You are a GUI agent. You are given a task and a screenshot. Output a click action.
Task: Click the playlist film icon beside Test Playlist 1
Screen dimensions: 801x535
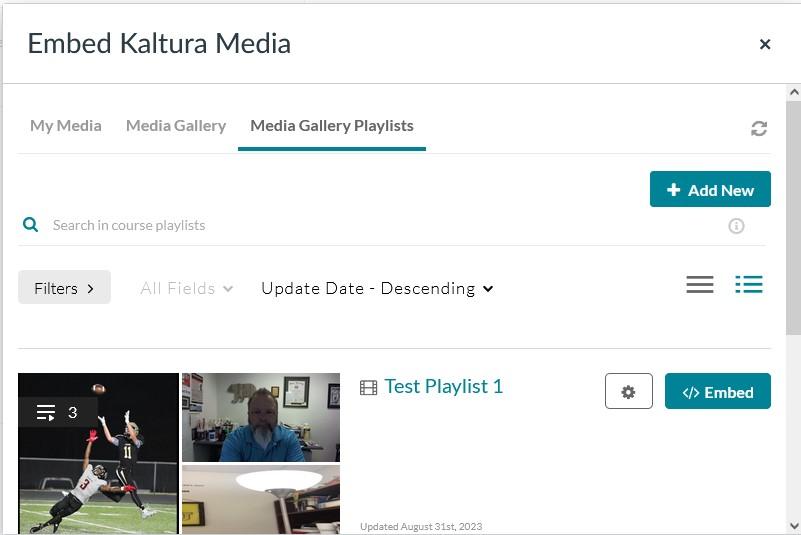[368, 388]
